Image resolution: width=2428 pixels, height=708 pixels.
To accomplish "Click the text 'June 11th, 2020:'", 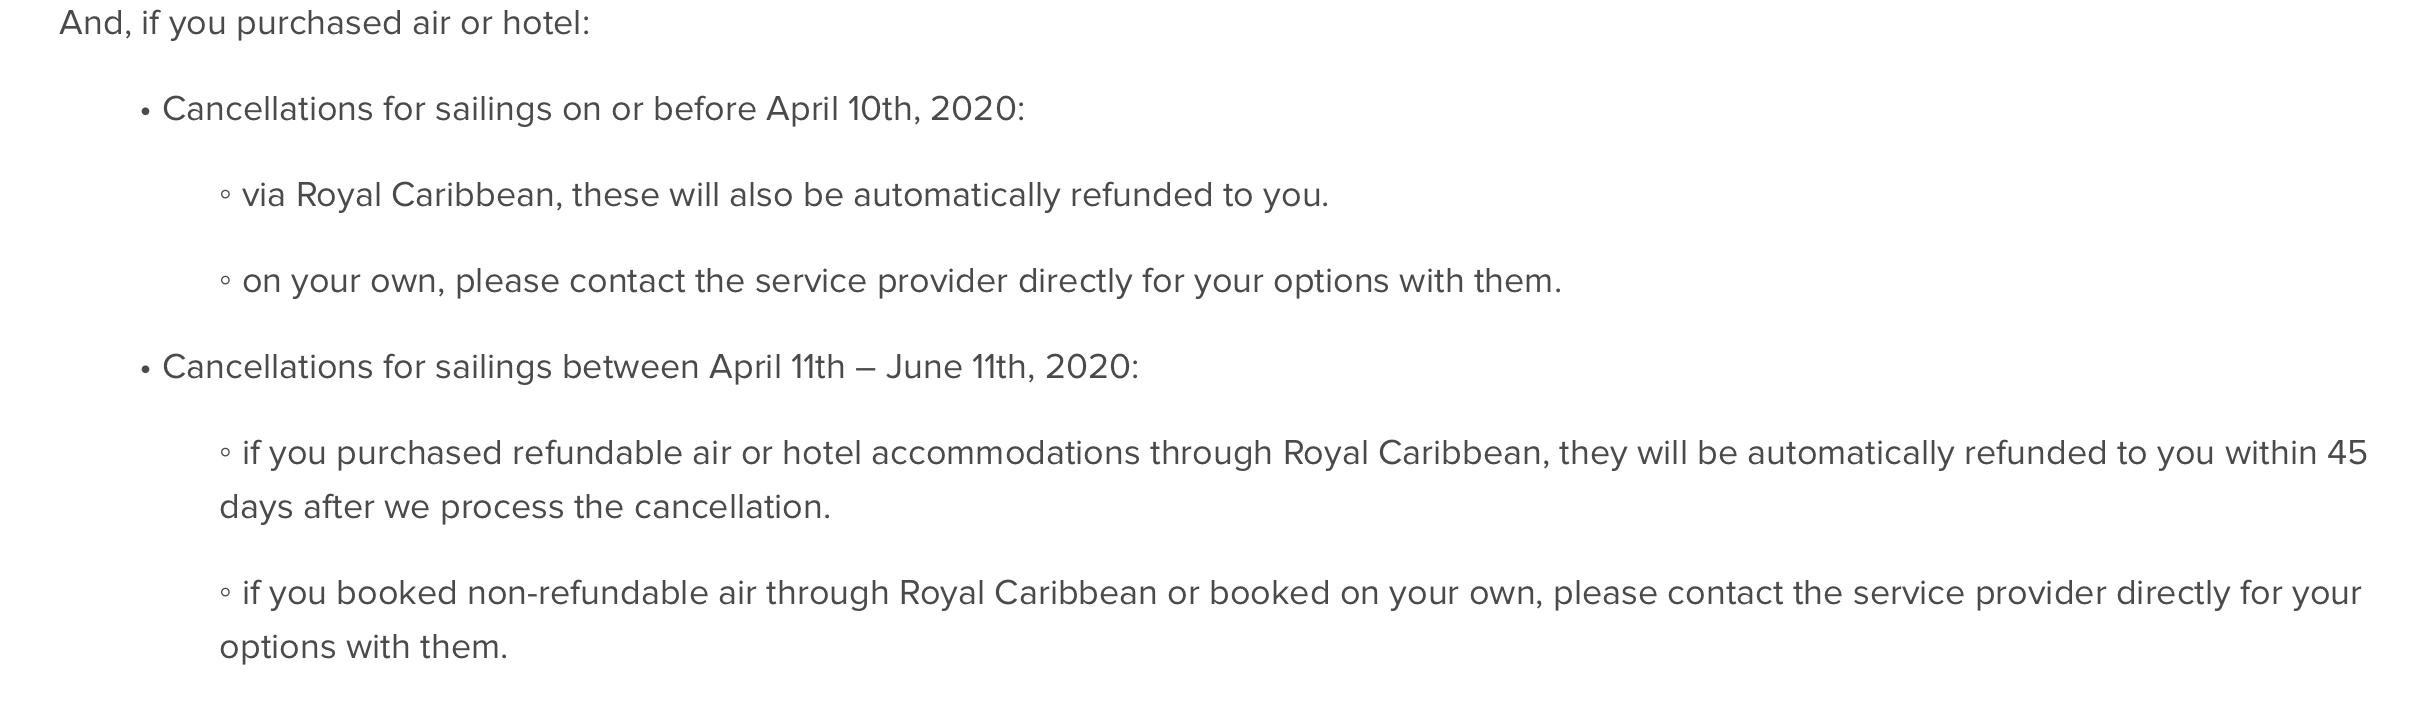I will [x=1012, y=367].
